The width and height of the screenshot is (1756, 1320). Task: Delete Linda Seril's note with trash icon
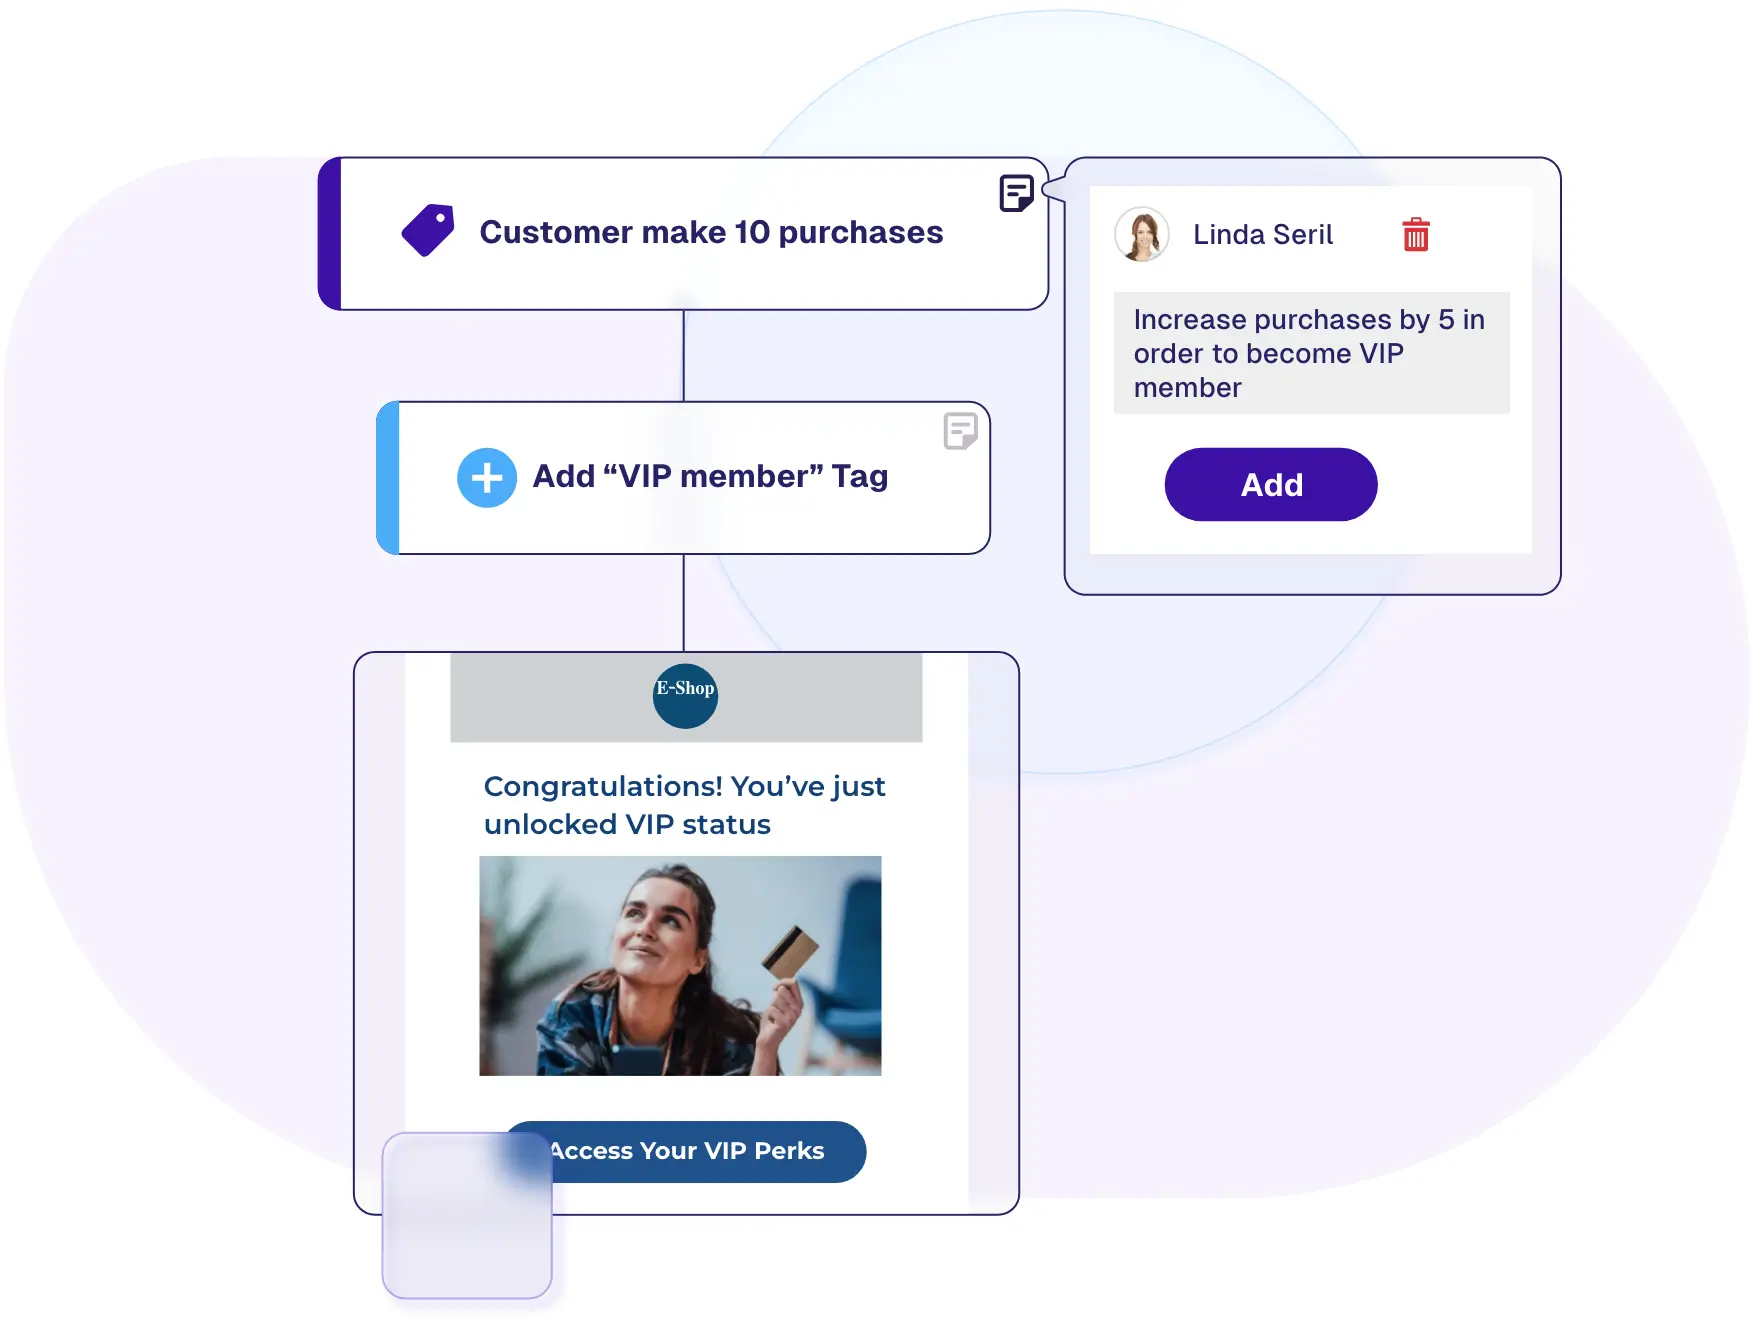[x=1415, y=234]
